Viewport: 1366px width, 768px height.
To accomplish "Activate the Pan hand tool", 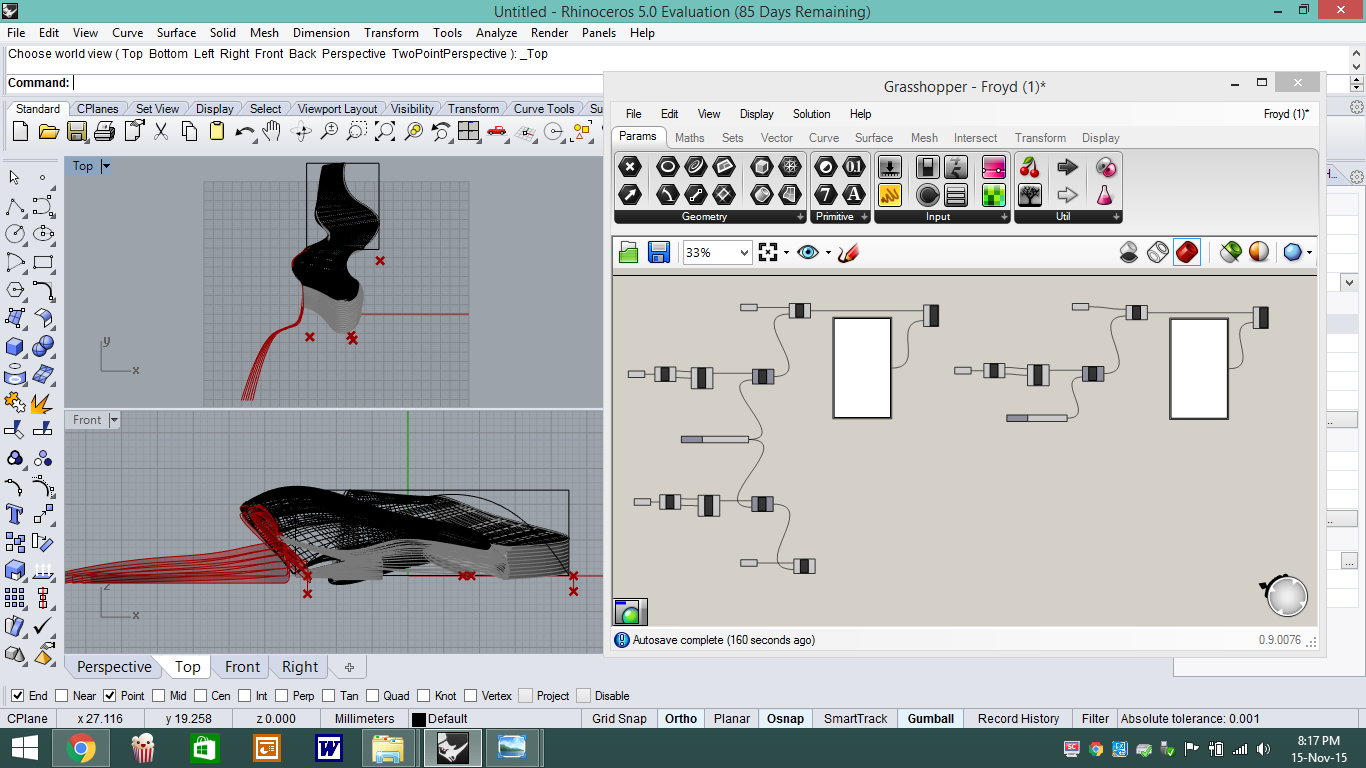I will [272, 131].
